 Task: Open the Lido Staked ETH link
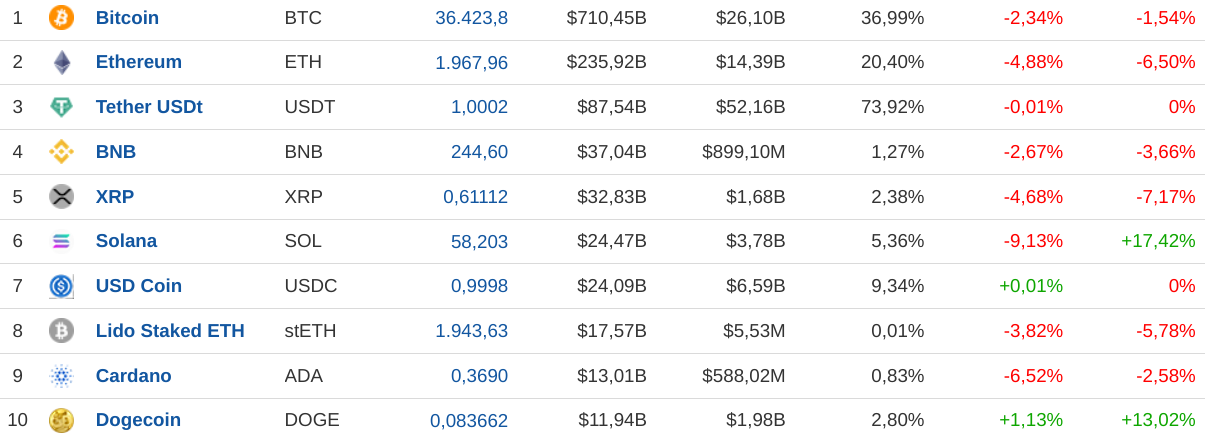point(170,331)
